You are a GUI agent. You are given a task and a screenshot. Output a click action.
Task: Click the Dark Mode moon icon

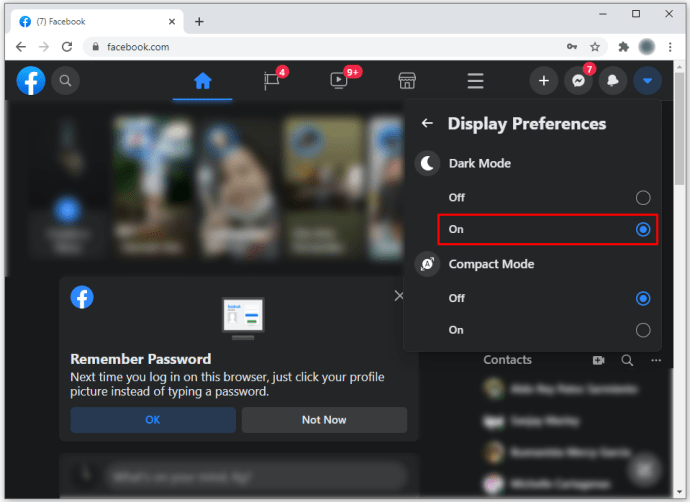[x=427, y=164]
